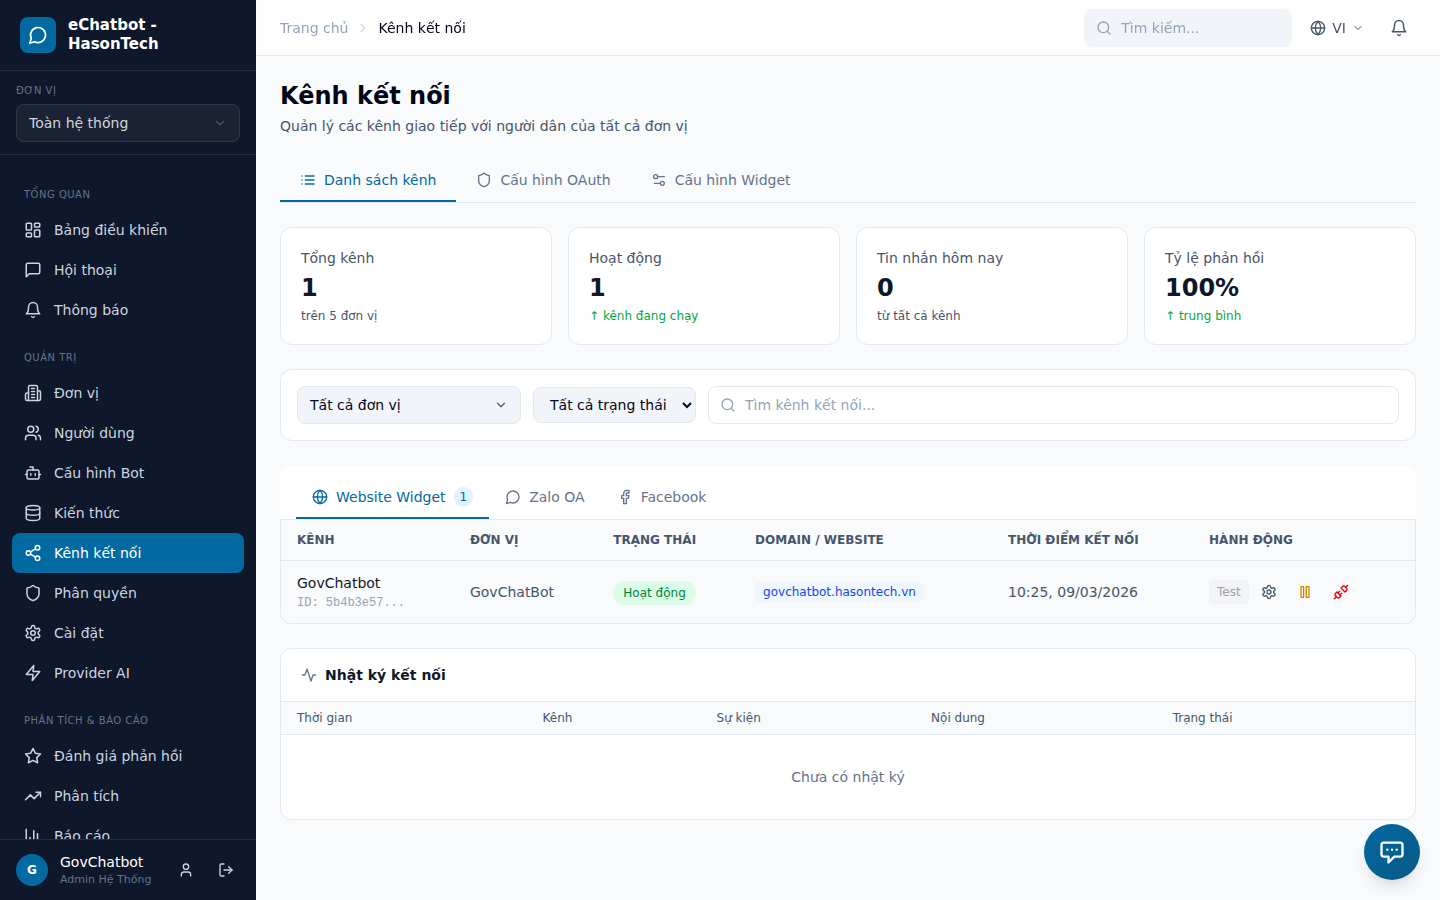Open the Tất cả trạng thái status dropdown
Image resolution: width=1440 pixels, height=900 pixels.
point(614,405)
